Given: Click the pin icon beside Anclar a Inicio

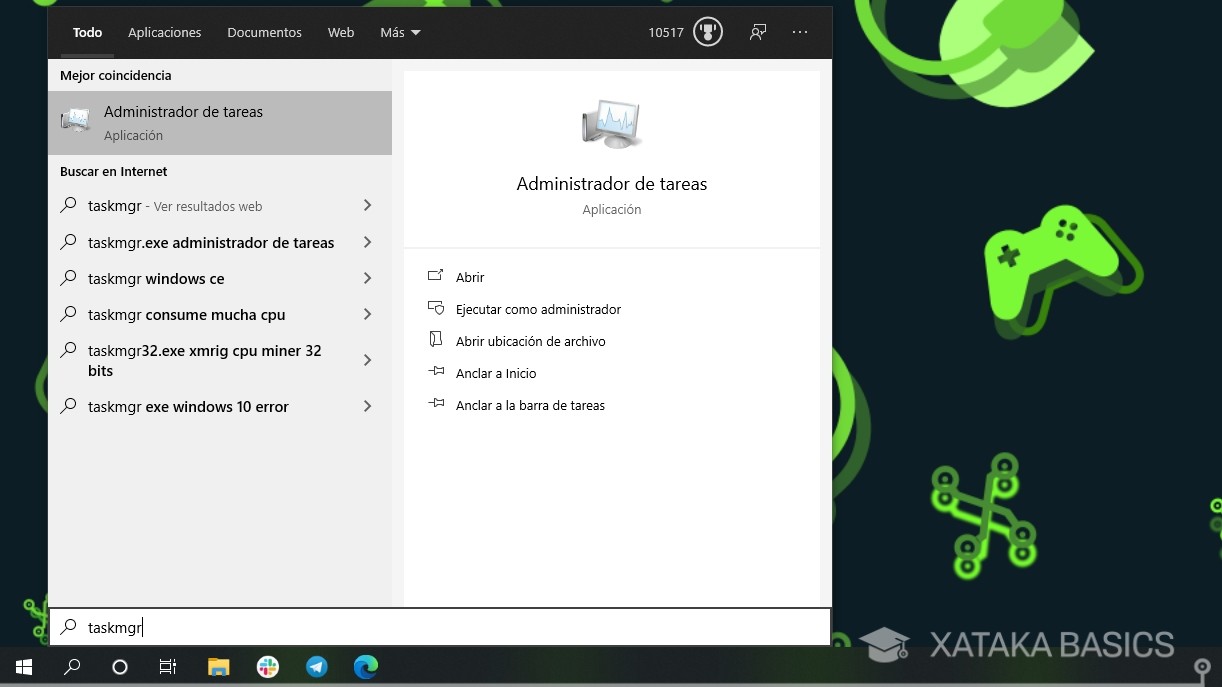Looking at the screenshot, I should (x=436, y=372).
